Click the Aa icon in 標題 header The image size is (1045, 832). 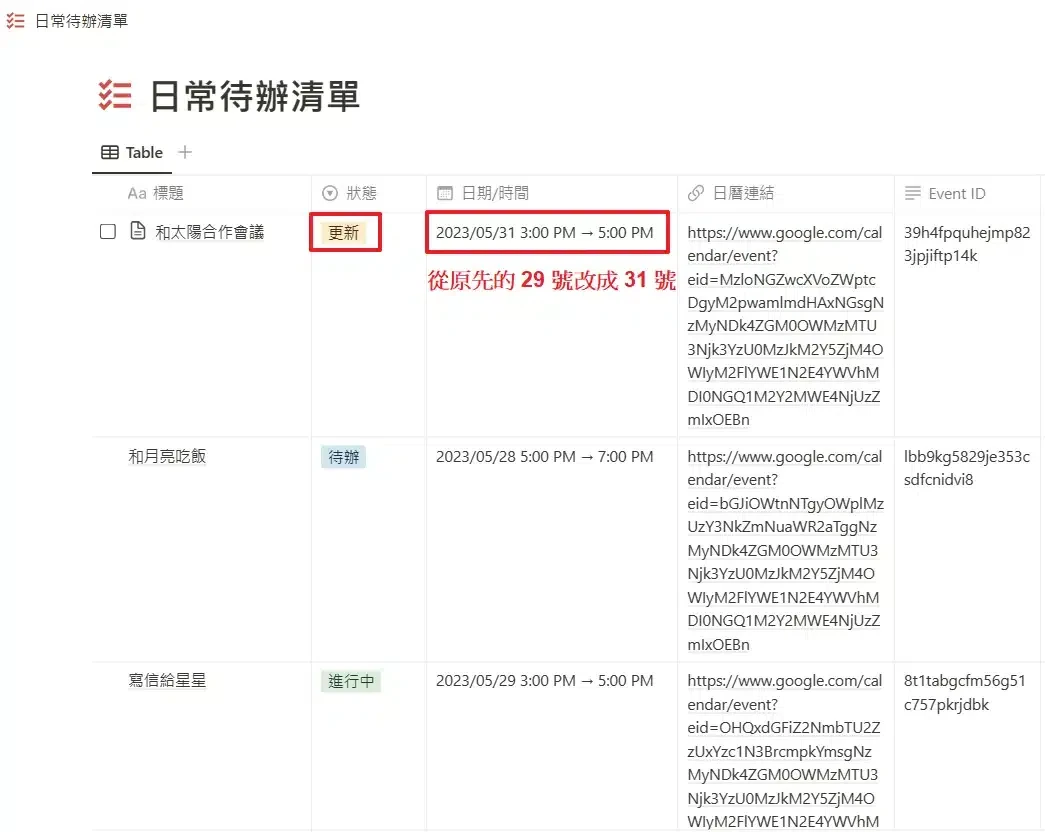pos(137,193)
